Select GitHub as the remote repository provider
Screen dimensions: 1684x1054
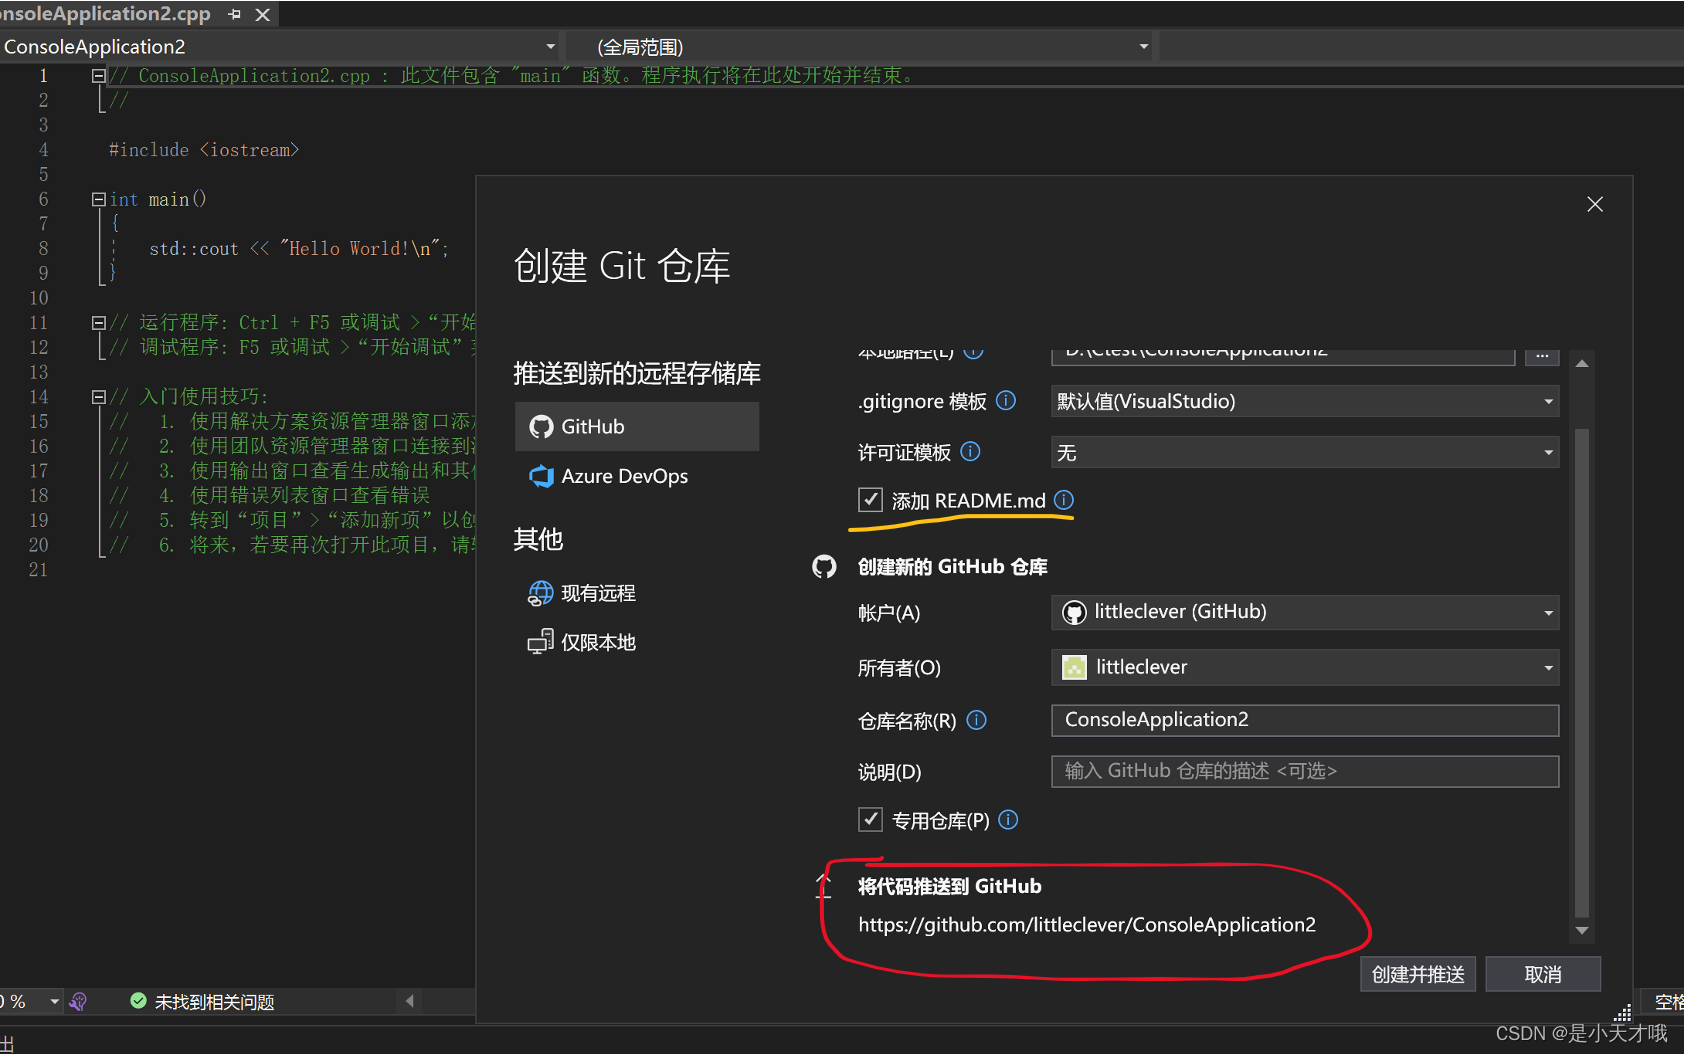[x=636, y=426]
